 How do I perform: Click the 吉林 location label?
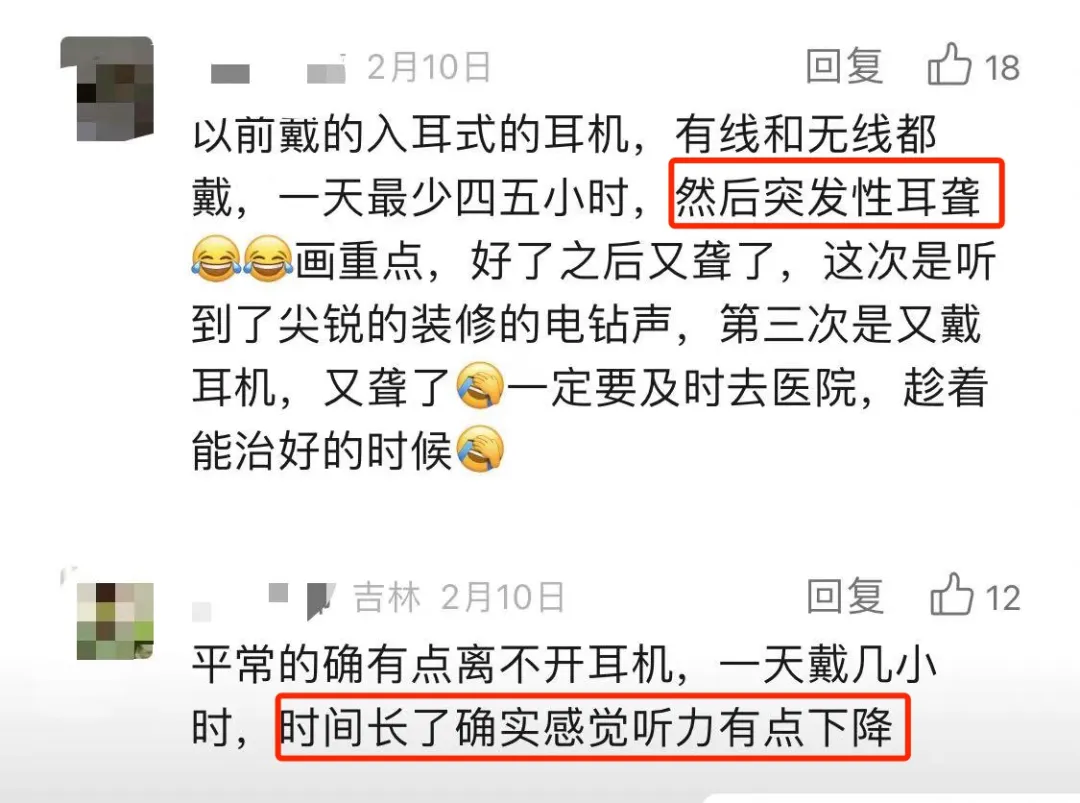pyautogui.click(x=387, y=597)
